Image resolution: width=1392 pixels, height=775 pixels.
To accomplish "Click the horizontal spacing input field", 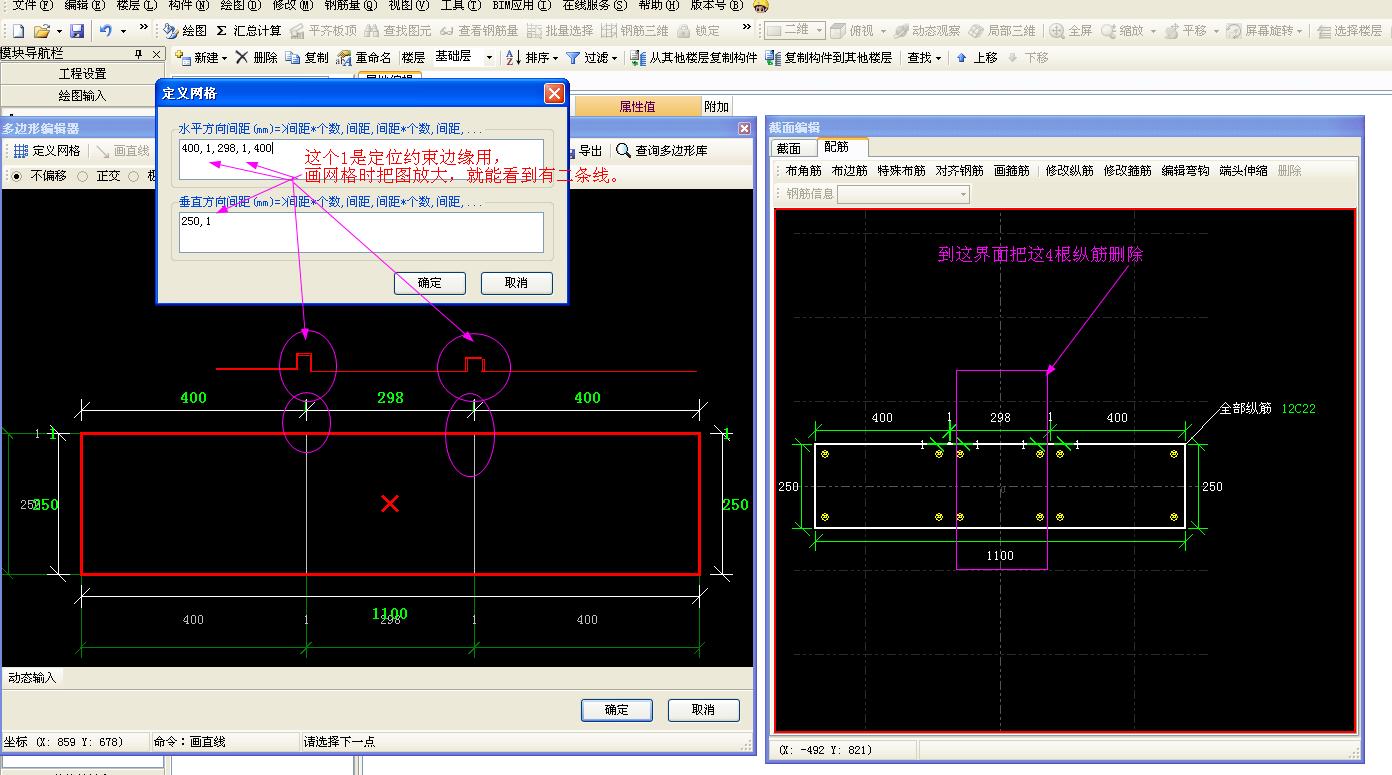I will pyautogui.click(x=361, y=160).
